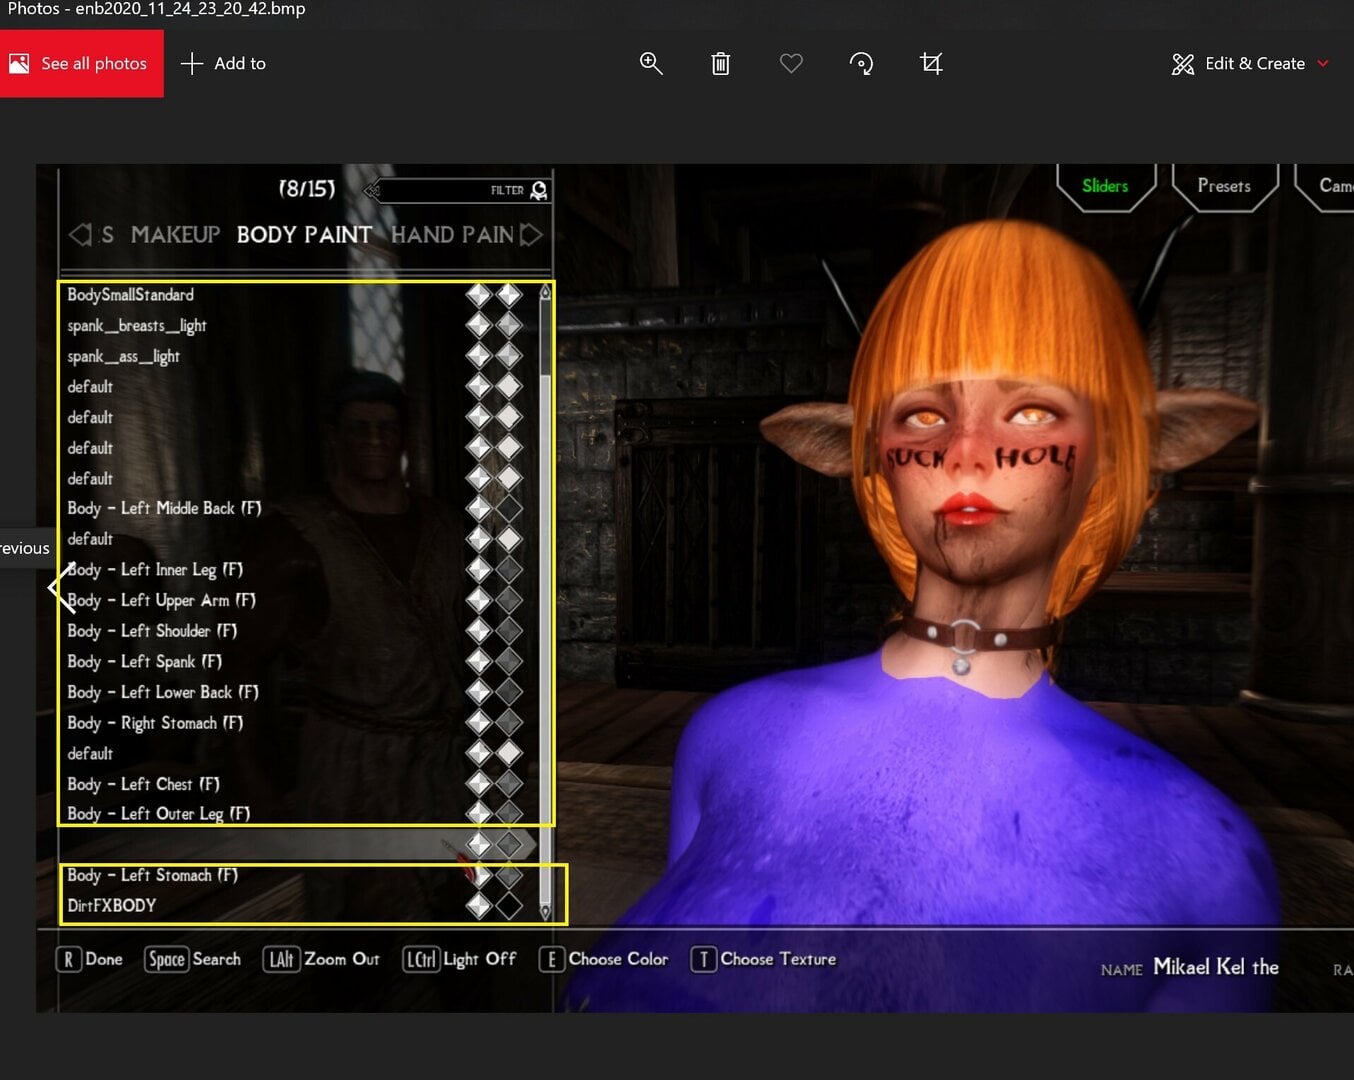
Task: Select the BodySmallStandard overlay row
Action: (300, 295)
